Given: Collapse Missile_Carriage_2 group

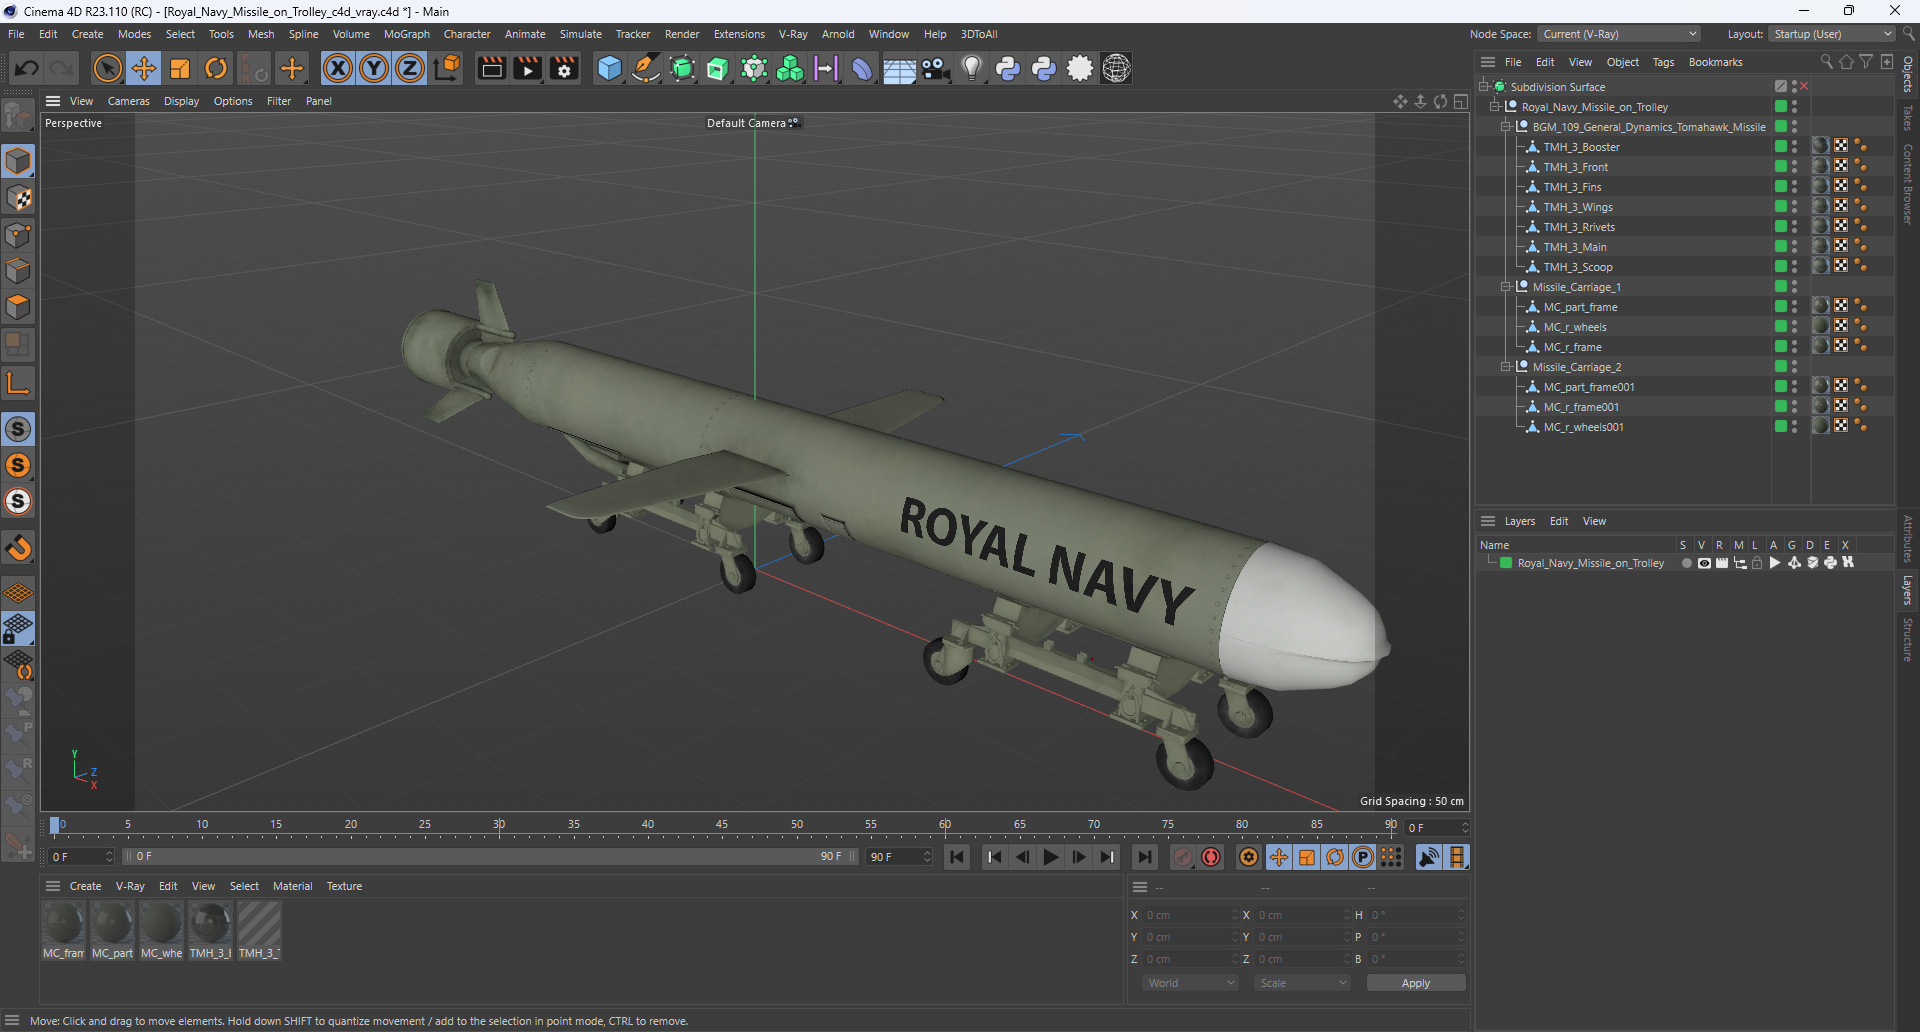Looking at the screenshot, I should (x=1506, y=367).
